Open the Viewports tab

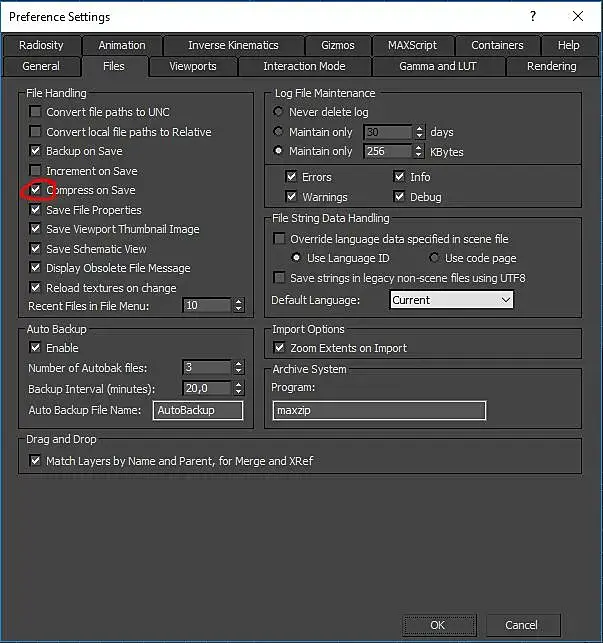pyautogui.click(x=193, y=66)
